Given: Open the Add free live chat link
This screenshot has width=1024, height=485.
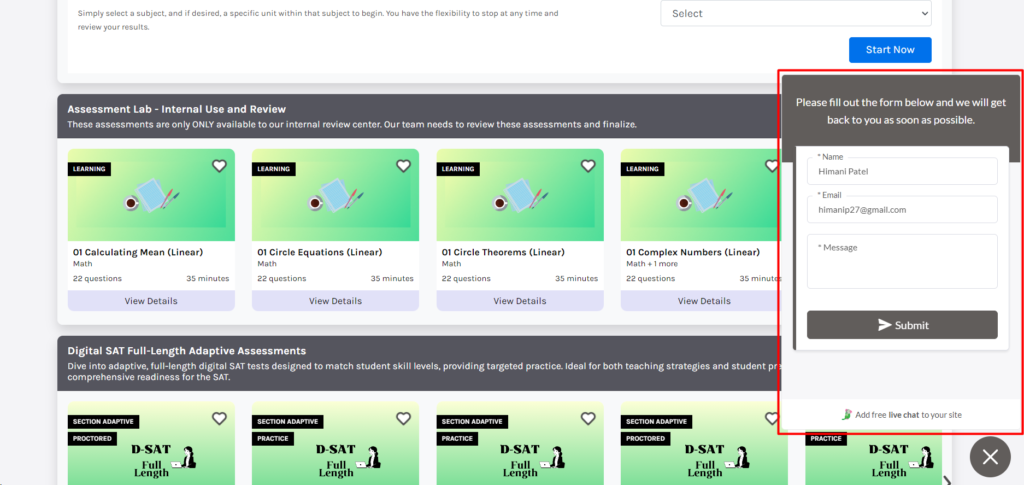Looking at the screenshot, I should click(901, 414).
